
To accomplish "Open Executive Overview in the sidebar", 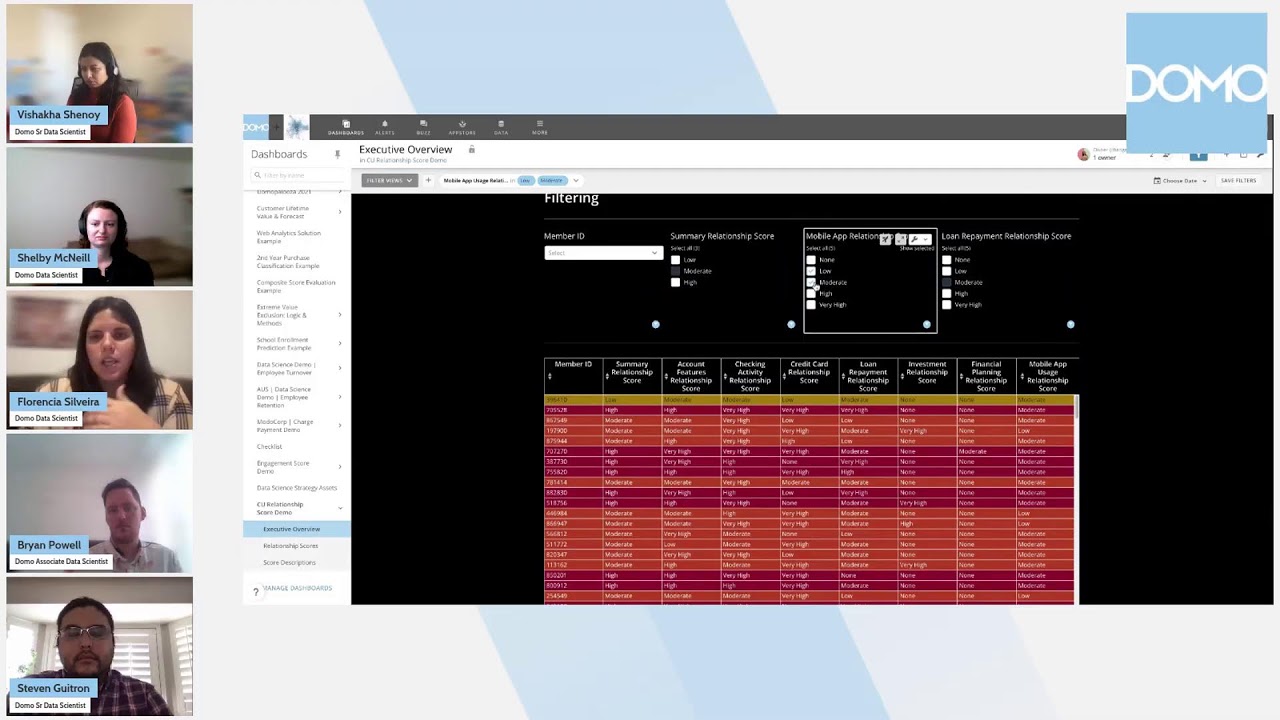I will click(x=296, y=529).
